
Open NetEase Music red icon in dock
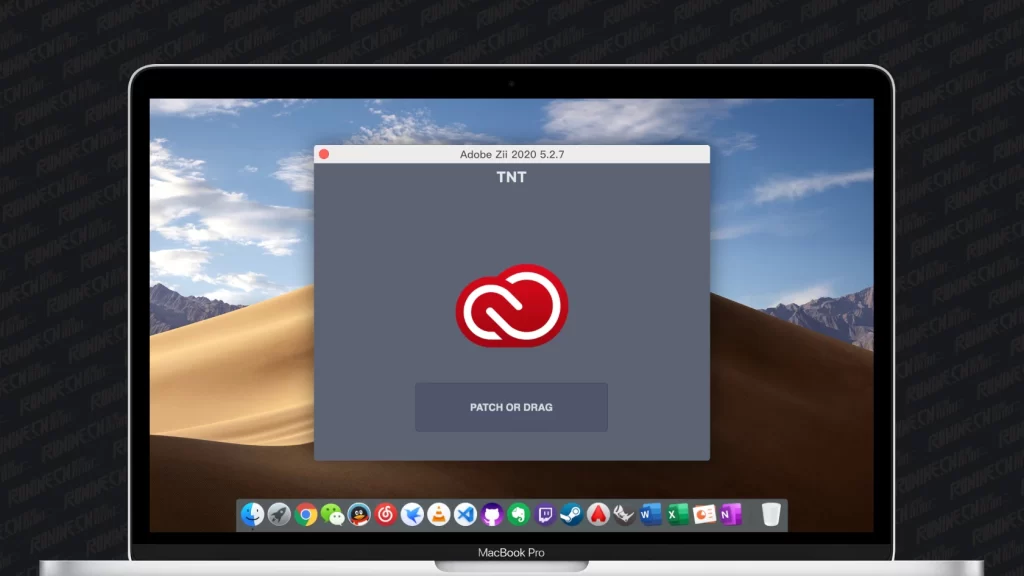click(x=386, y=515)
